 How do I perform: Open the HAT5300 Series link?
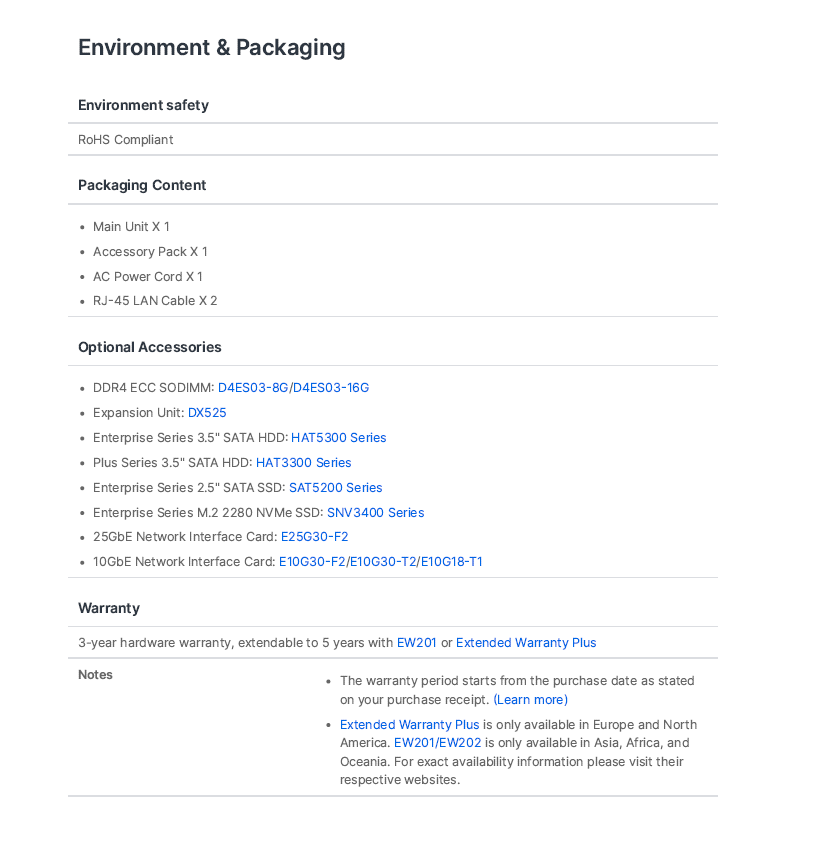click(338, 438)
